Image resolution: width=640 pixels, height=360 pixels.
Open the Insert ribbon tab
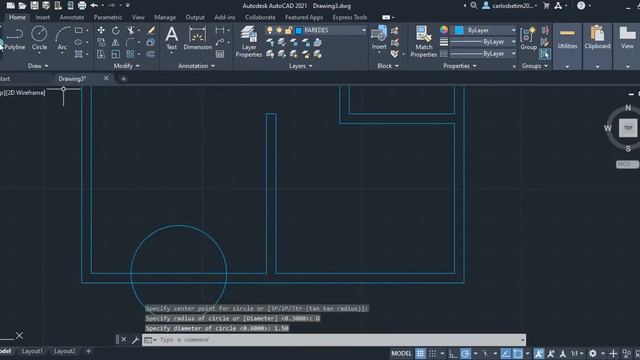point(42,17)
